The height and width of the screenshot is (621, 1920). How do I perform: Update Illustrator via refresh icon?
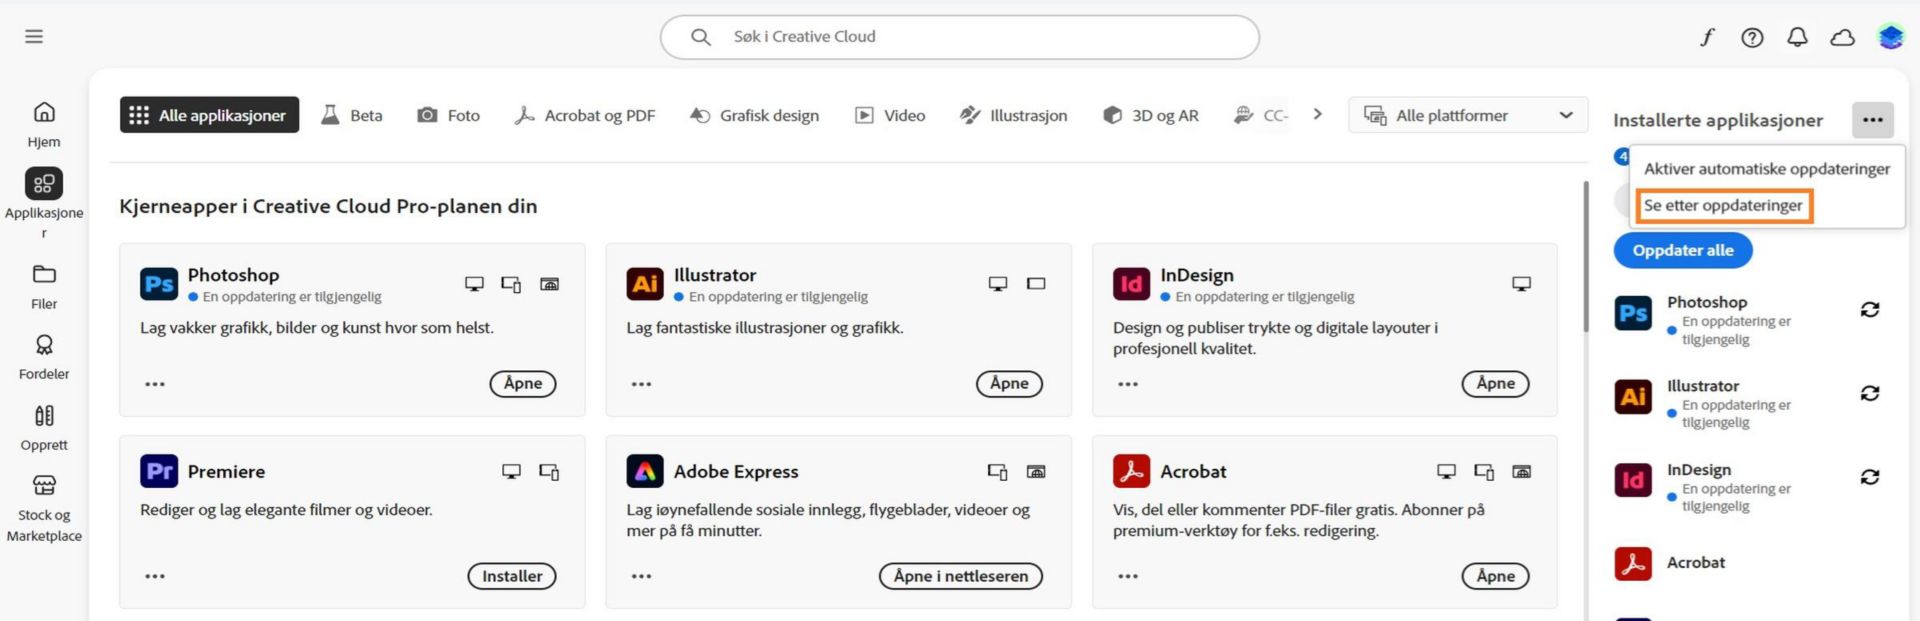[1870, 394]
